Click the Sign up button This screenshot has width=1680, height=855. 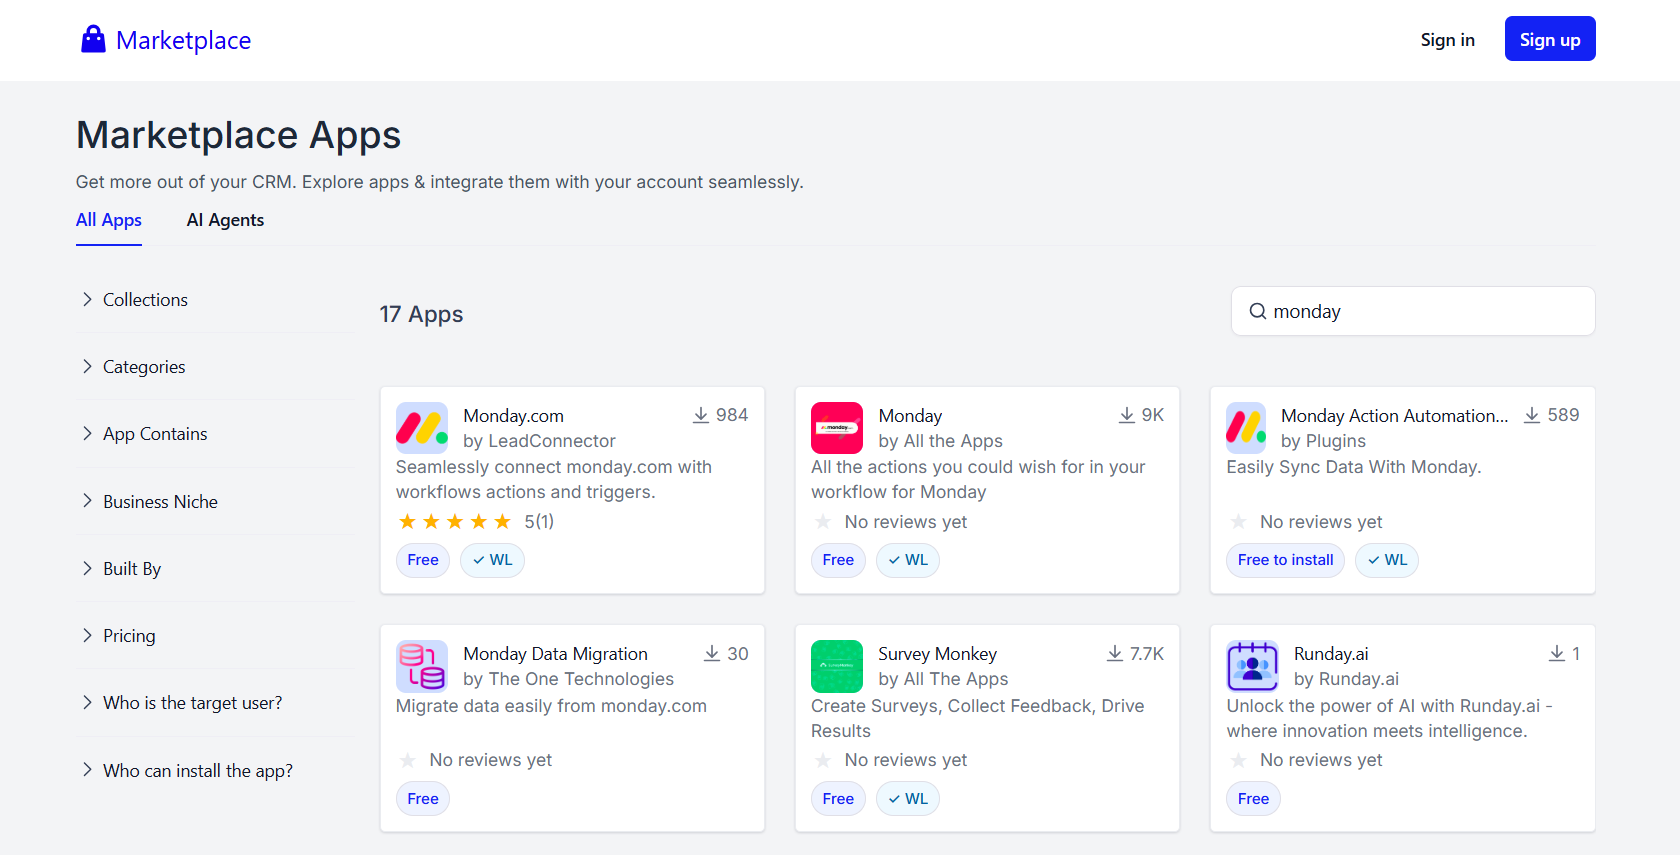(x=1550, y=39)
